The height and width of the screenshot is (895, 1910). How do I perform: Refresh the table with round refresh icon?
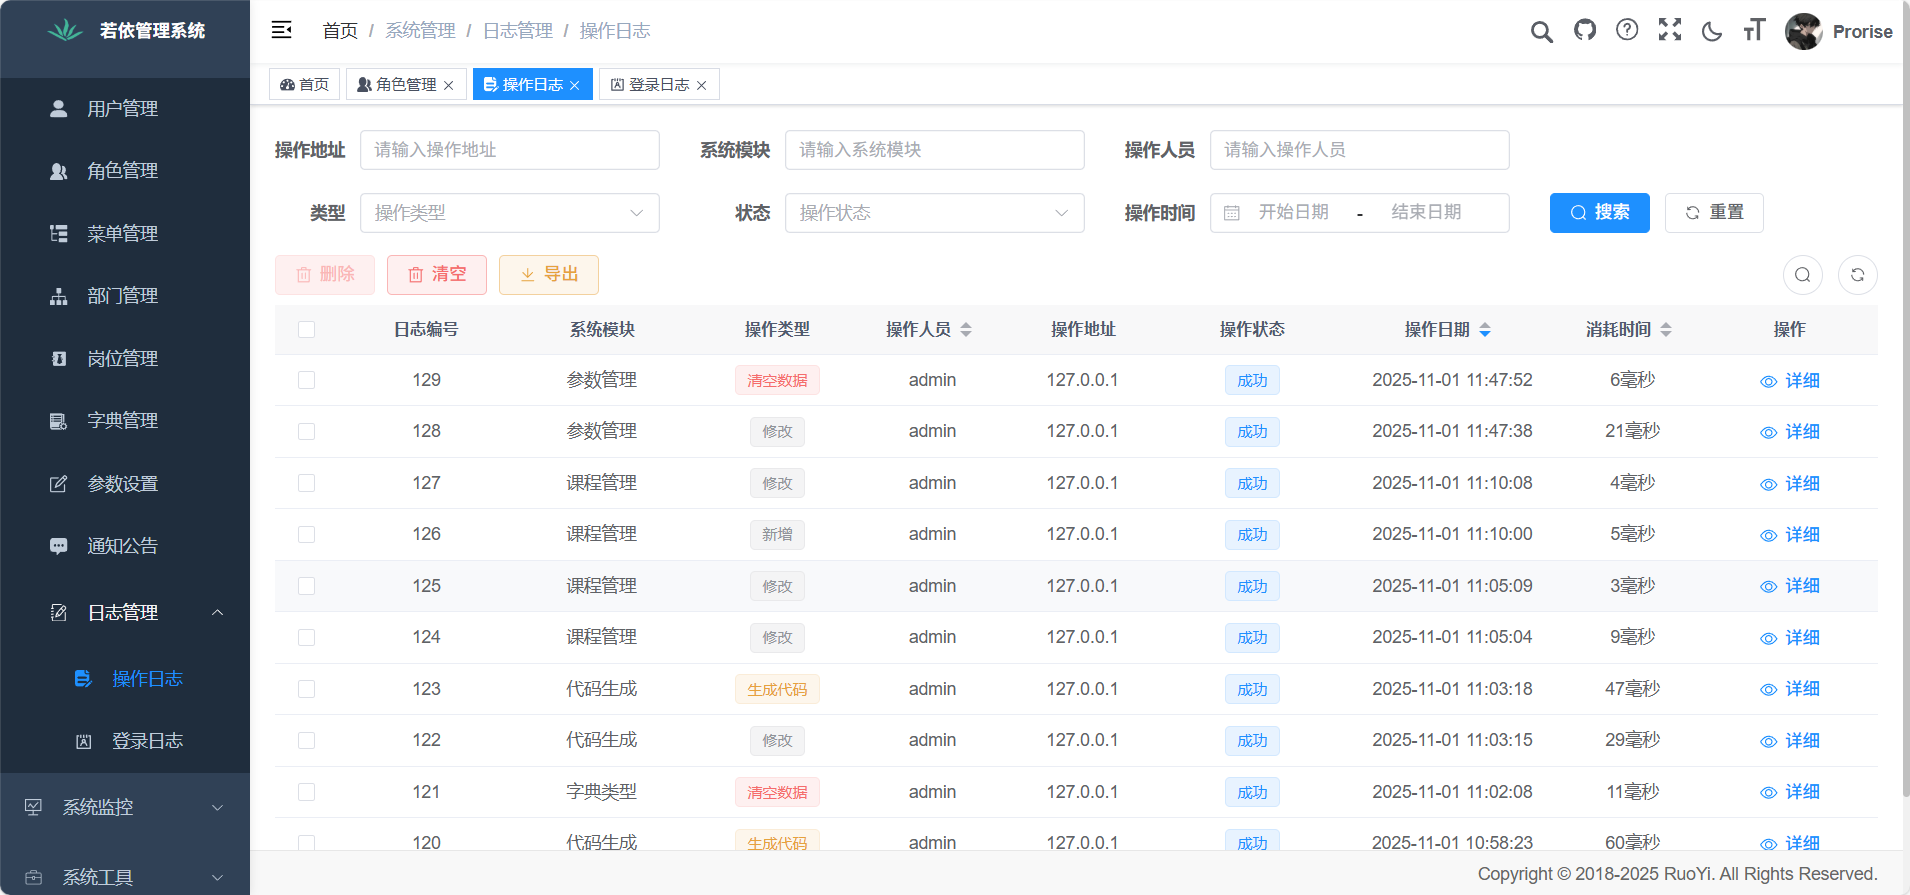pyautogui.click(x=1857, y=275)
